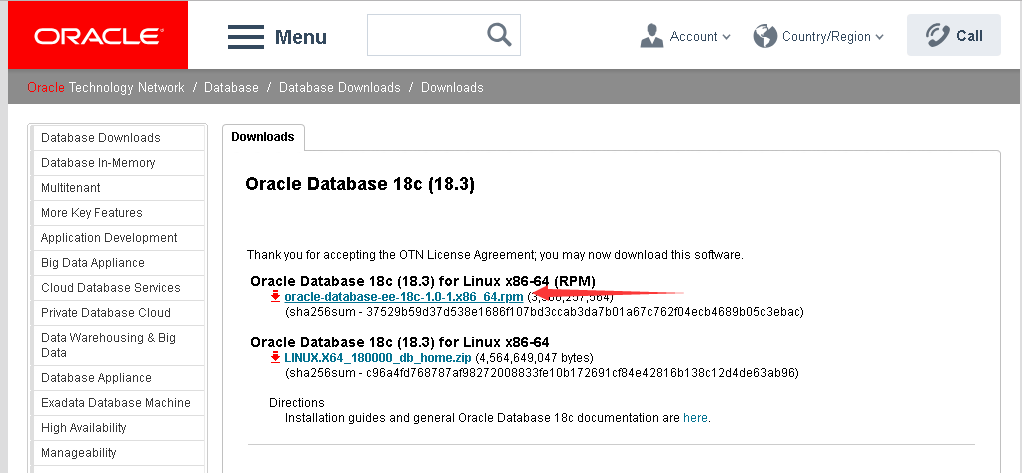This screenshot has width=1022, height=473.
Task: Download oracle-database-ee-18c-1.0-1.x86_64.rpm
Action: (x=403, y=297)
